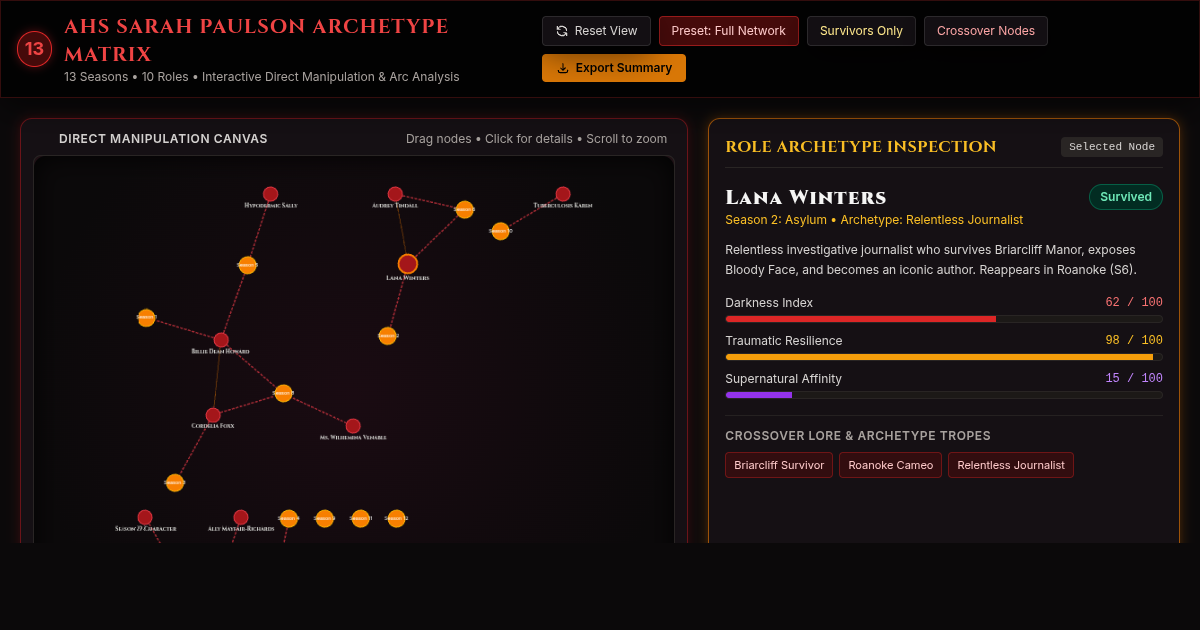Select the Season 4 node in bottom row
The image size is (1200, 630).
point(289,519)
